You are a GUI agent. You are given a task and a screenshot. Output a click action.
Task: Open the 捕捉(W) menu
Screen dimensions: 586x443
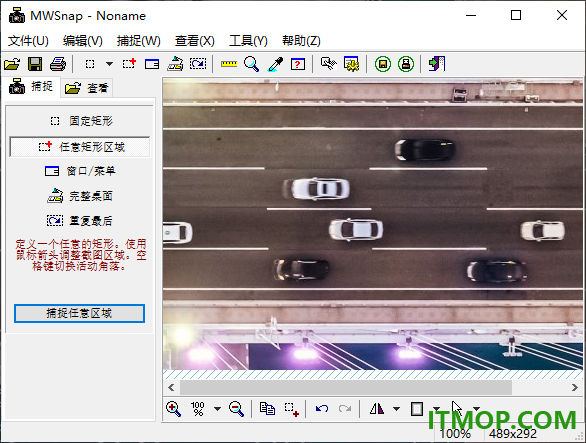(x=139, y=41)
